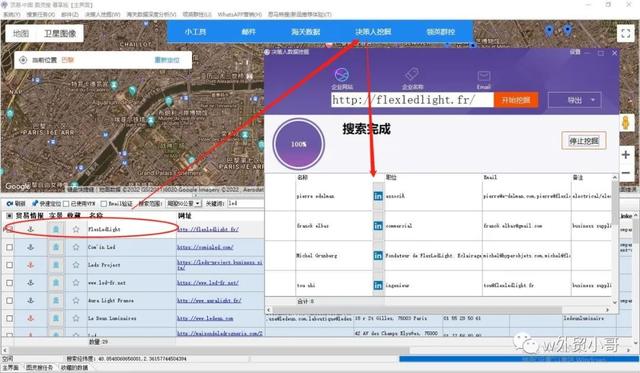This screenshot has width=640, height=373.
Task: Open the WhatsAPP营销 menu in the menu bar
Action: 239,14
